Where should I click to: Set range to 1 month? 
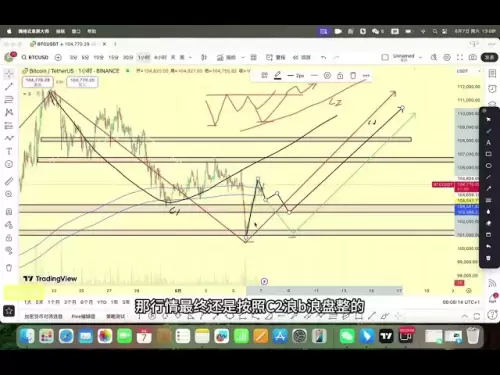tap(53, 302)
